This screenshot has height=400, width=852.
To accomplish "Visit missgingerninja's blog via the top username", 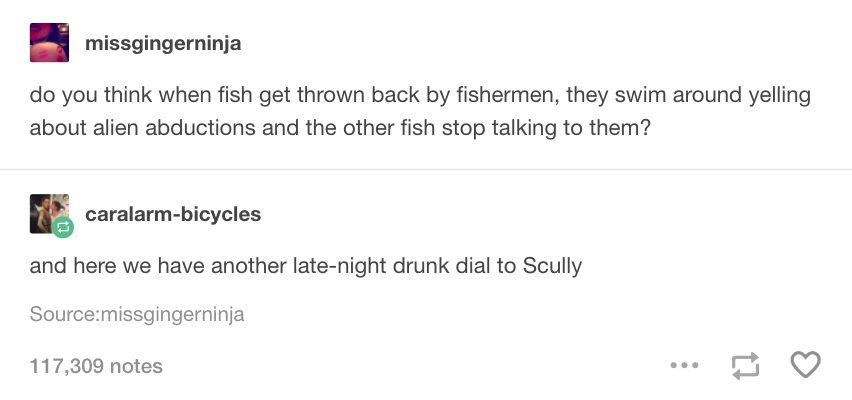I will [163, 43].
